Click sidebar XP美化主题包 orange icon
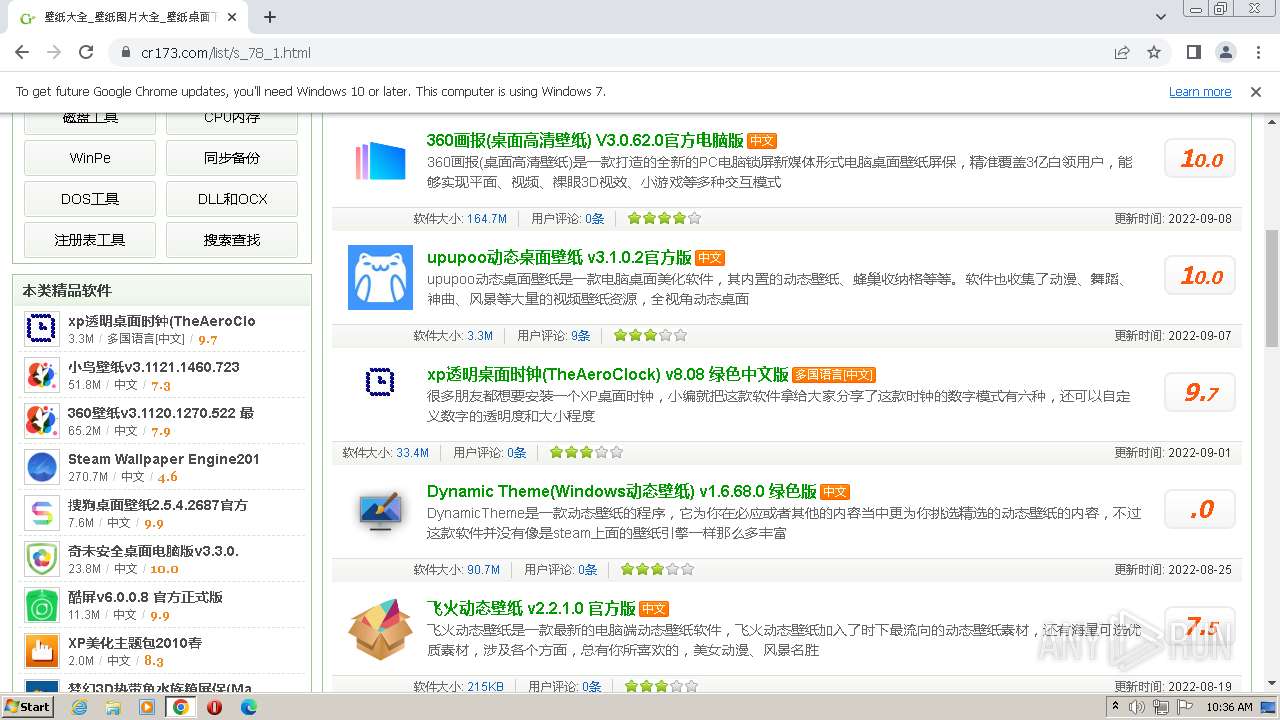This screenshot has height=720, width=1280. pos(41,651)
